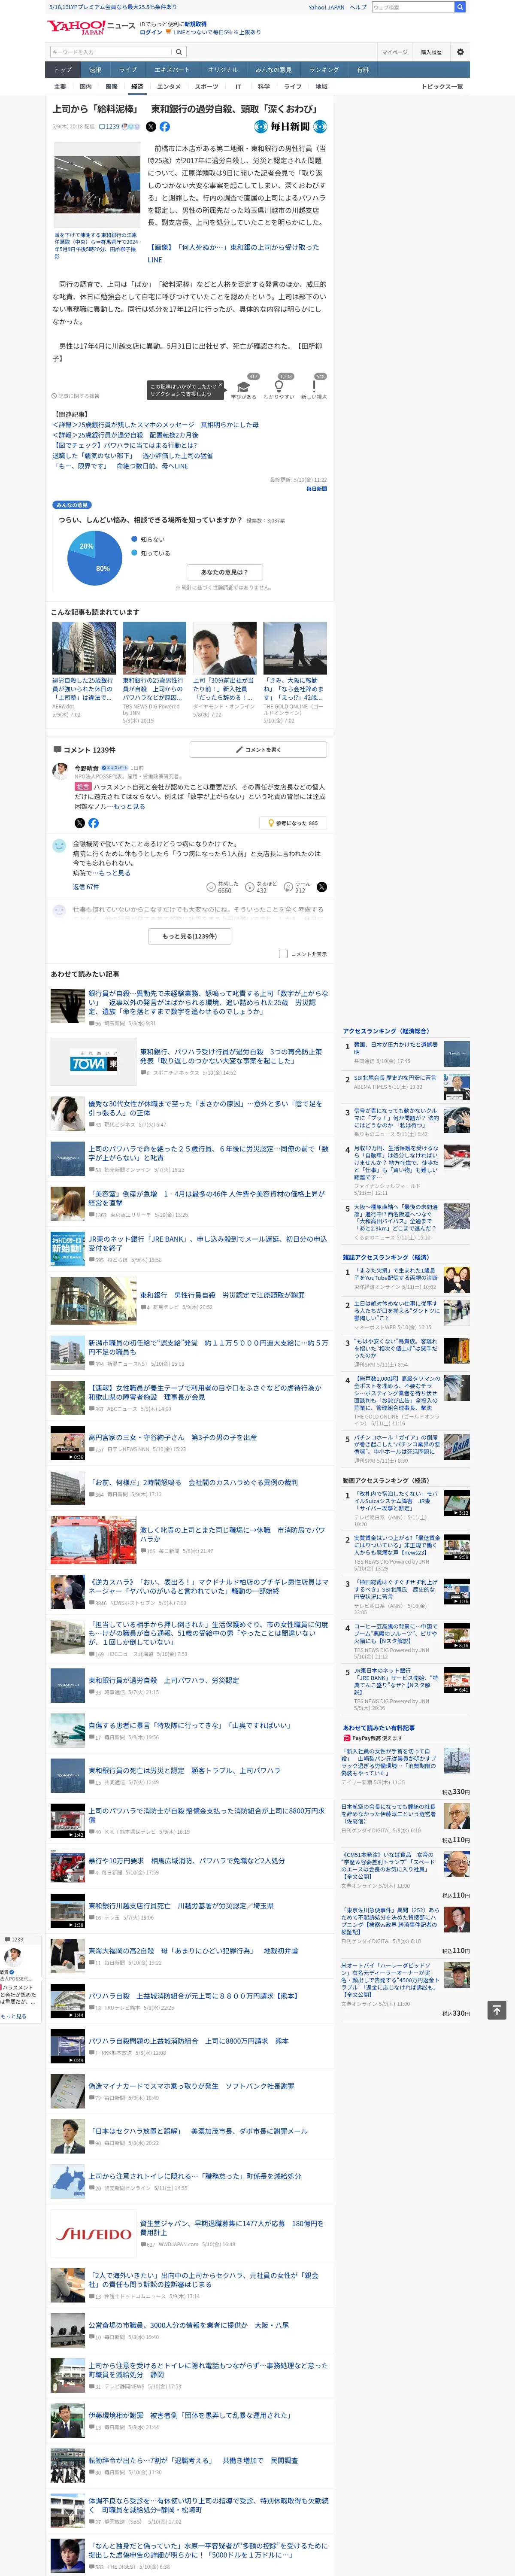Share the second comment on X
Screen dimensions: 515x2576
(321, 887)
